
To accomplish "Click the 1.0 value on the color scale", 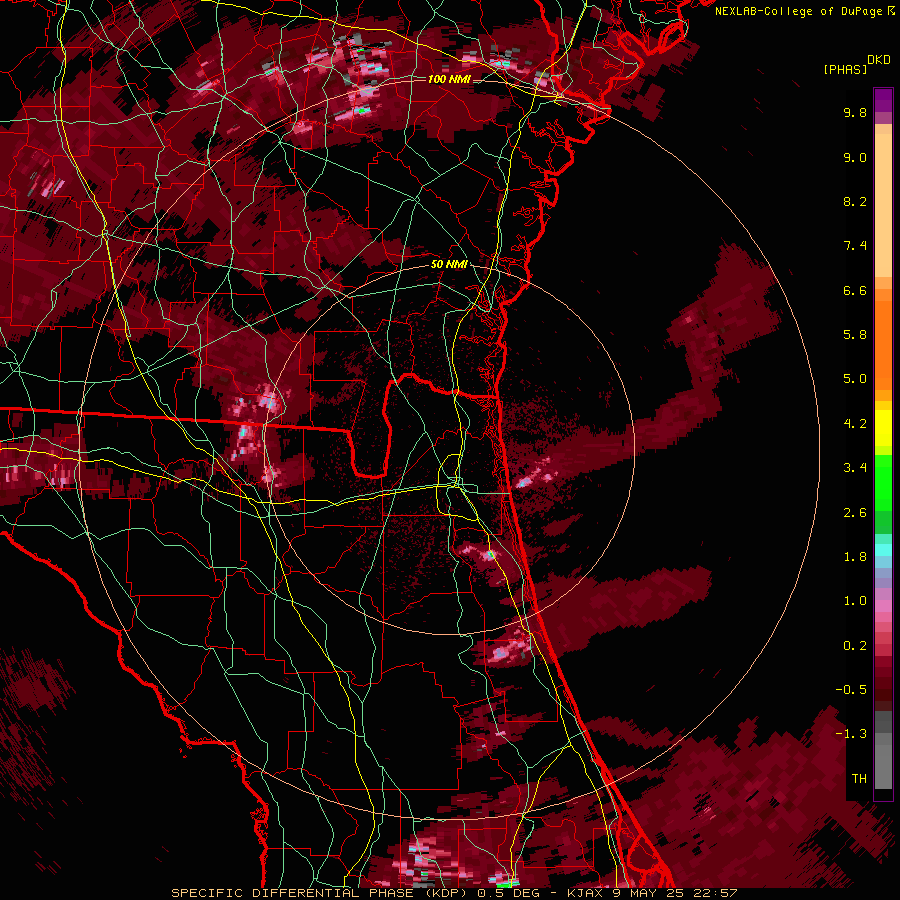I will [855, 601].
